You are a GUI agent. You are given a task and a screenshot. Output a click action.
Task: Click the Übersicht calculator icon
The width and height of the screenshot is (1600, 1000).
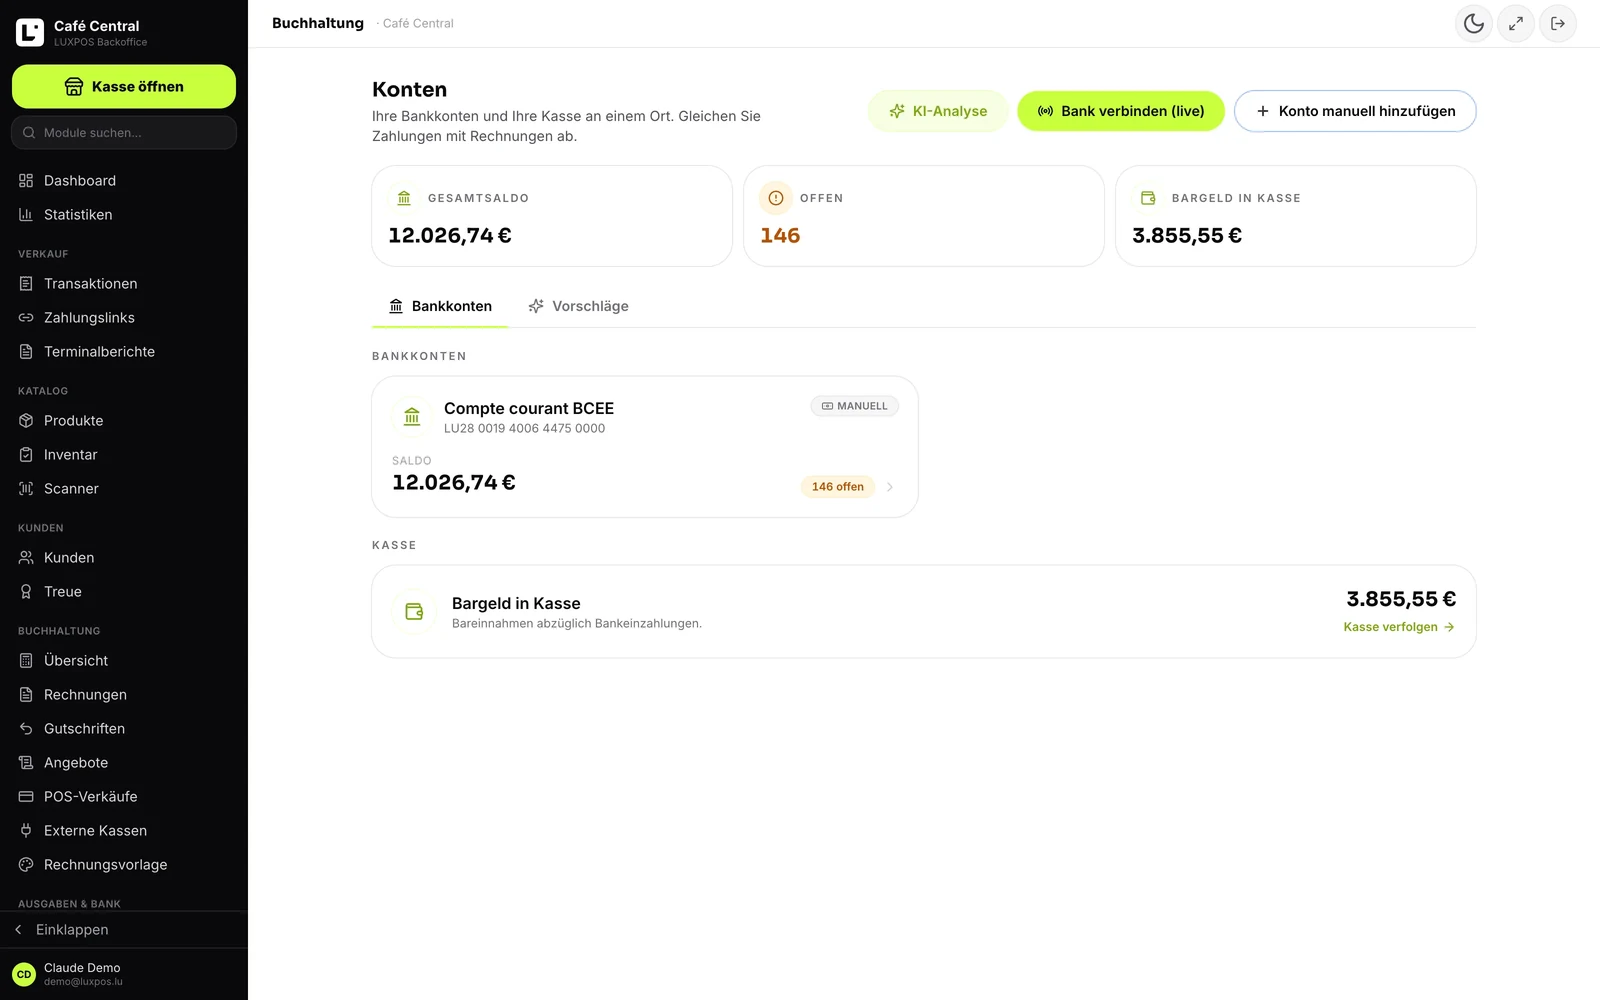(x=26, y=660)
